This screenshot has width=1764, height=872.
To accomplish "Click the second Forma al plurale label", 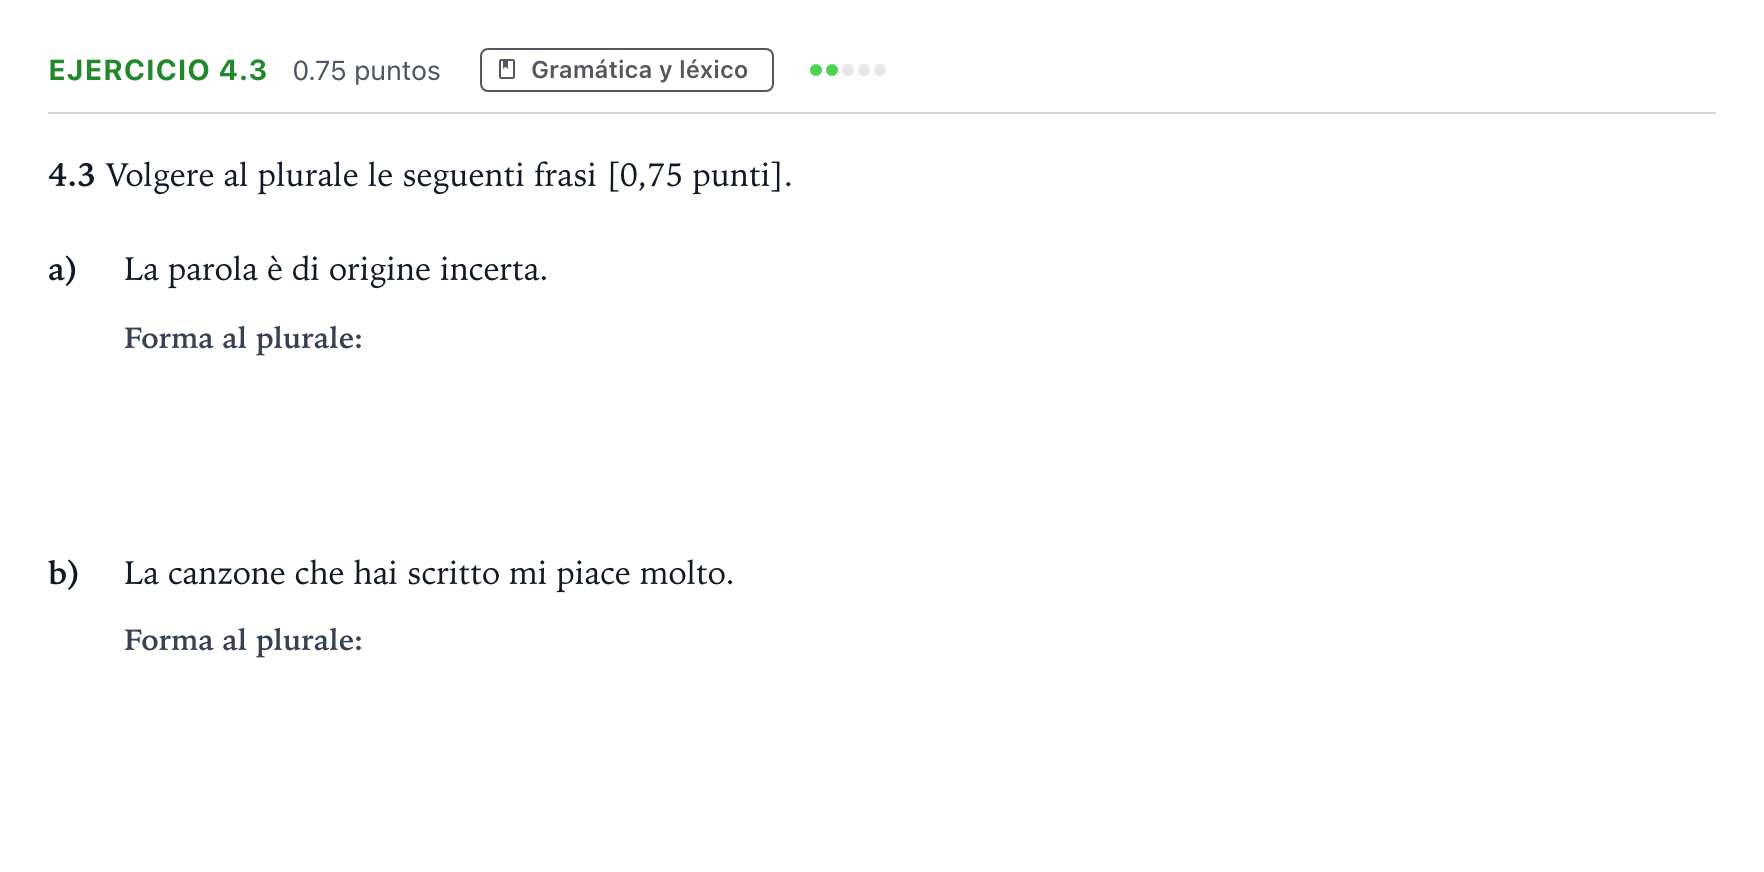I will point(243,641).
